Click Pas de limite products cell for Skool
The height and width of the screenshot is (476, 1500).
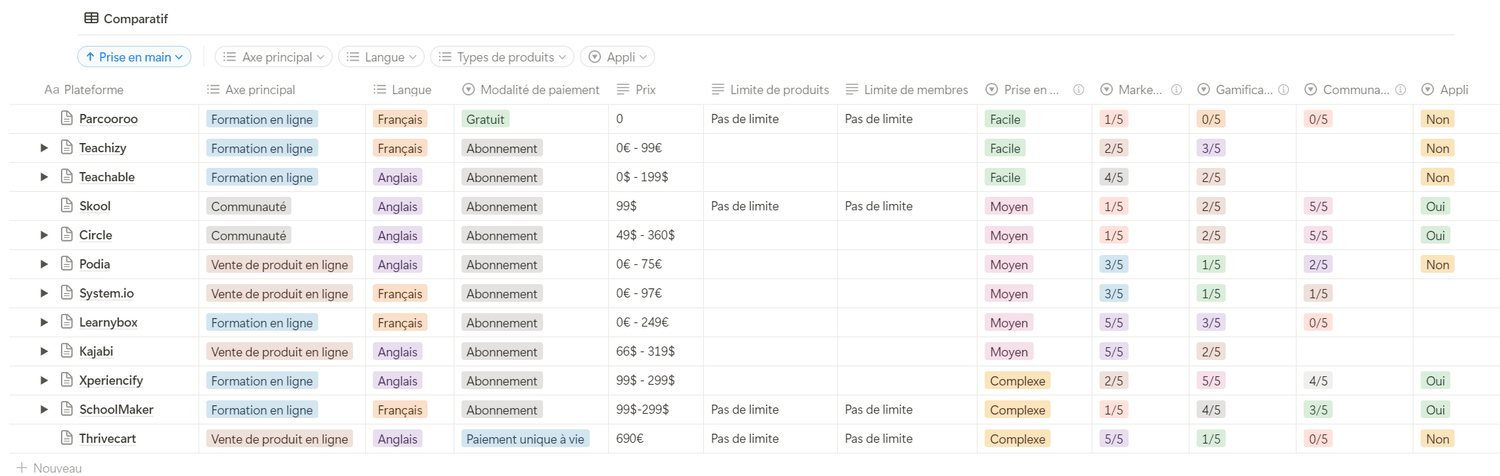(745, 206)
